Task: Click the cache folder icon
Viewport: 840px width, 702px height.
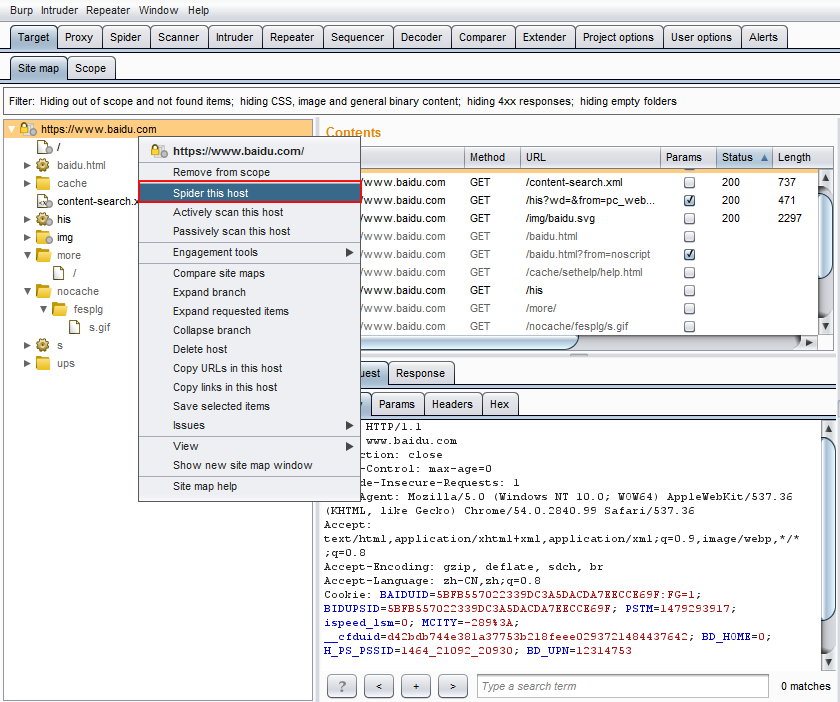Action: click(43, 183)
